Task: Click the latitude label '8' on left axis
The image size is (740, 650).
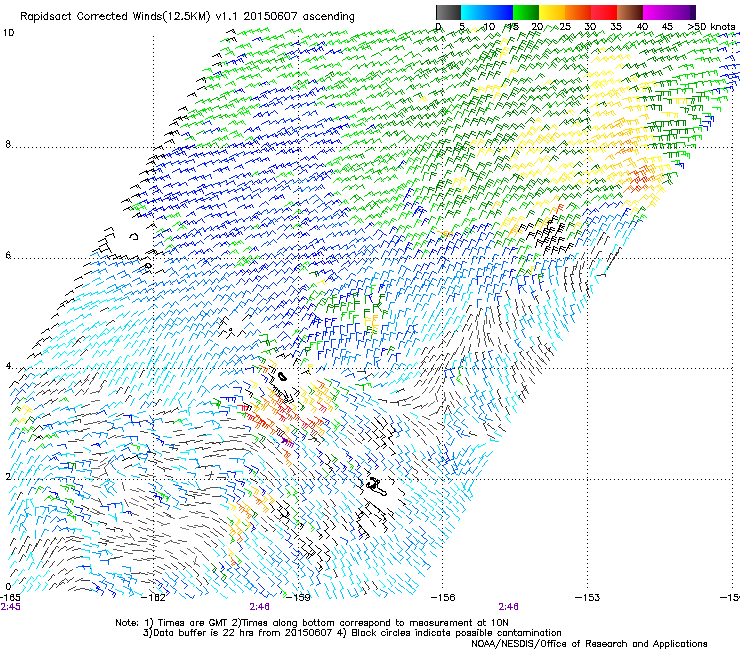Action: tap(8, 144)
